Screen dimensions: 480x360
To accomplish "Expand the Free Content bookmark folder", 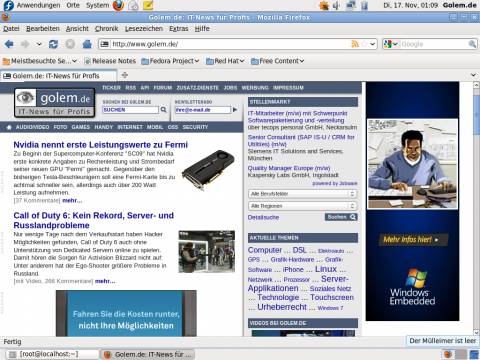I will point(277,61).
